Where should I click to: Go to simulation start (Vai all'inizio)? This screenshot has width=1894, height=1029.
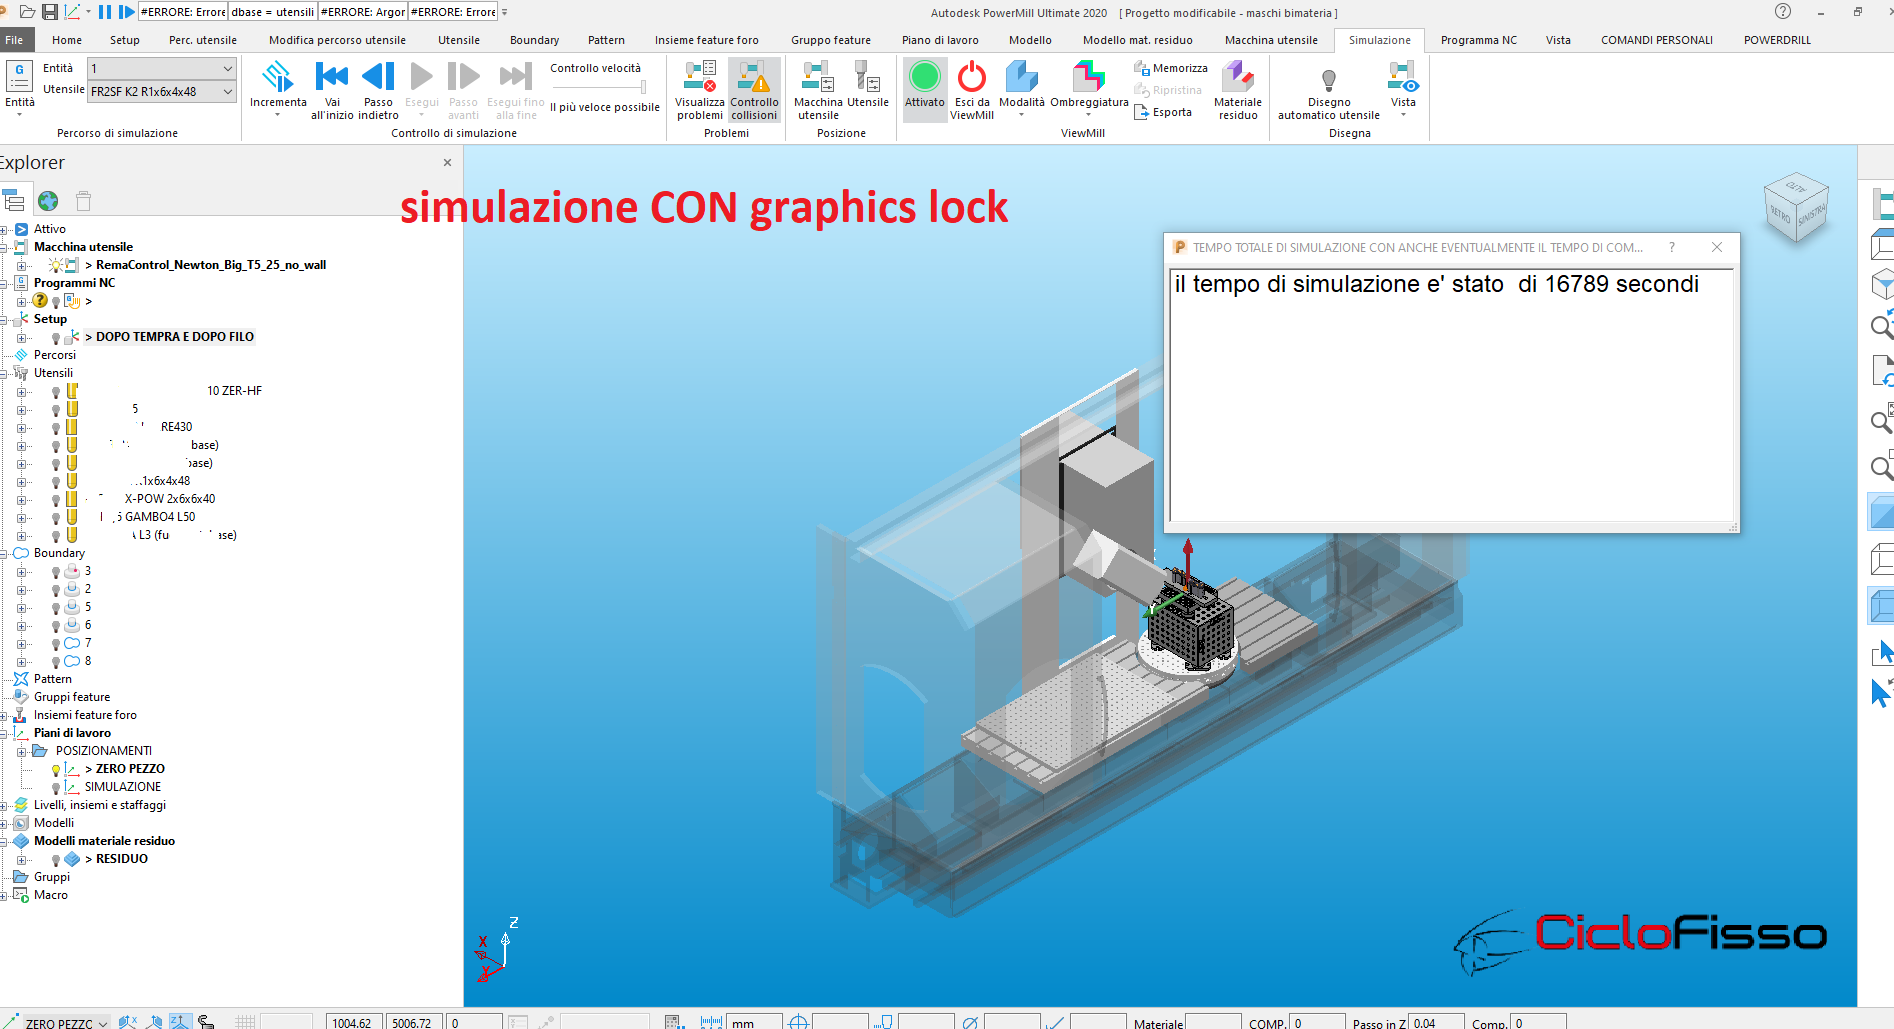[x=332, y=77]
